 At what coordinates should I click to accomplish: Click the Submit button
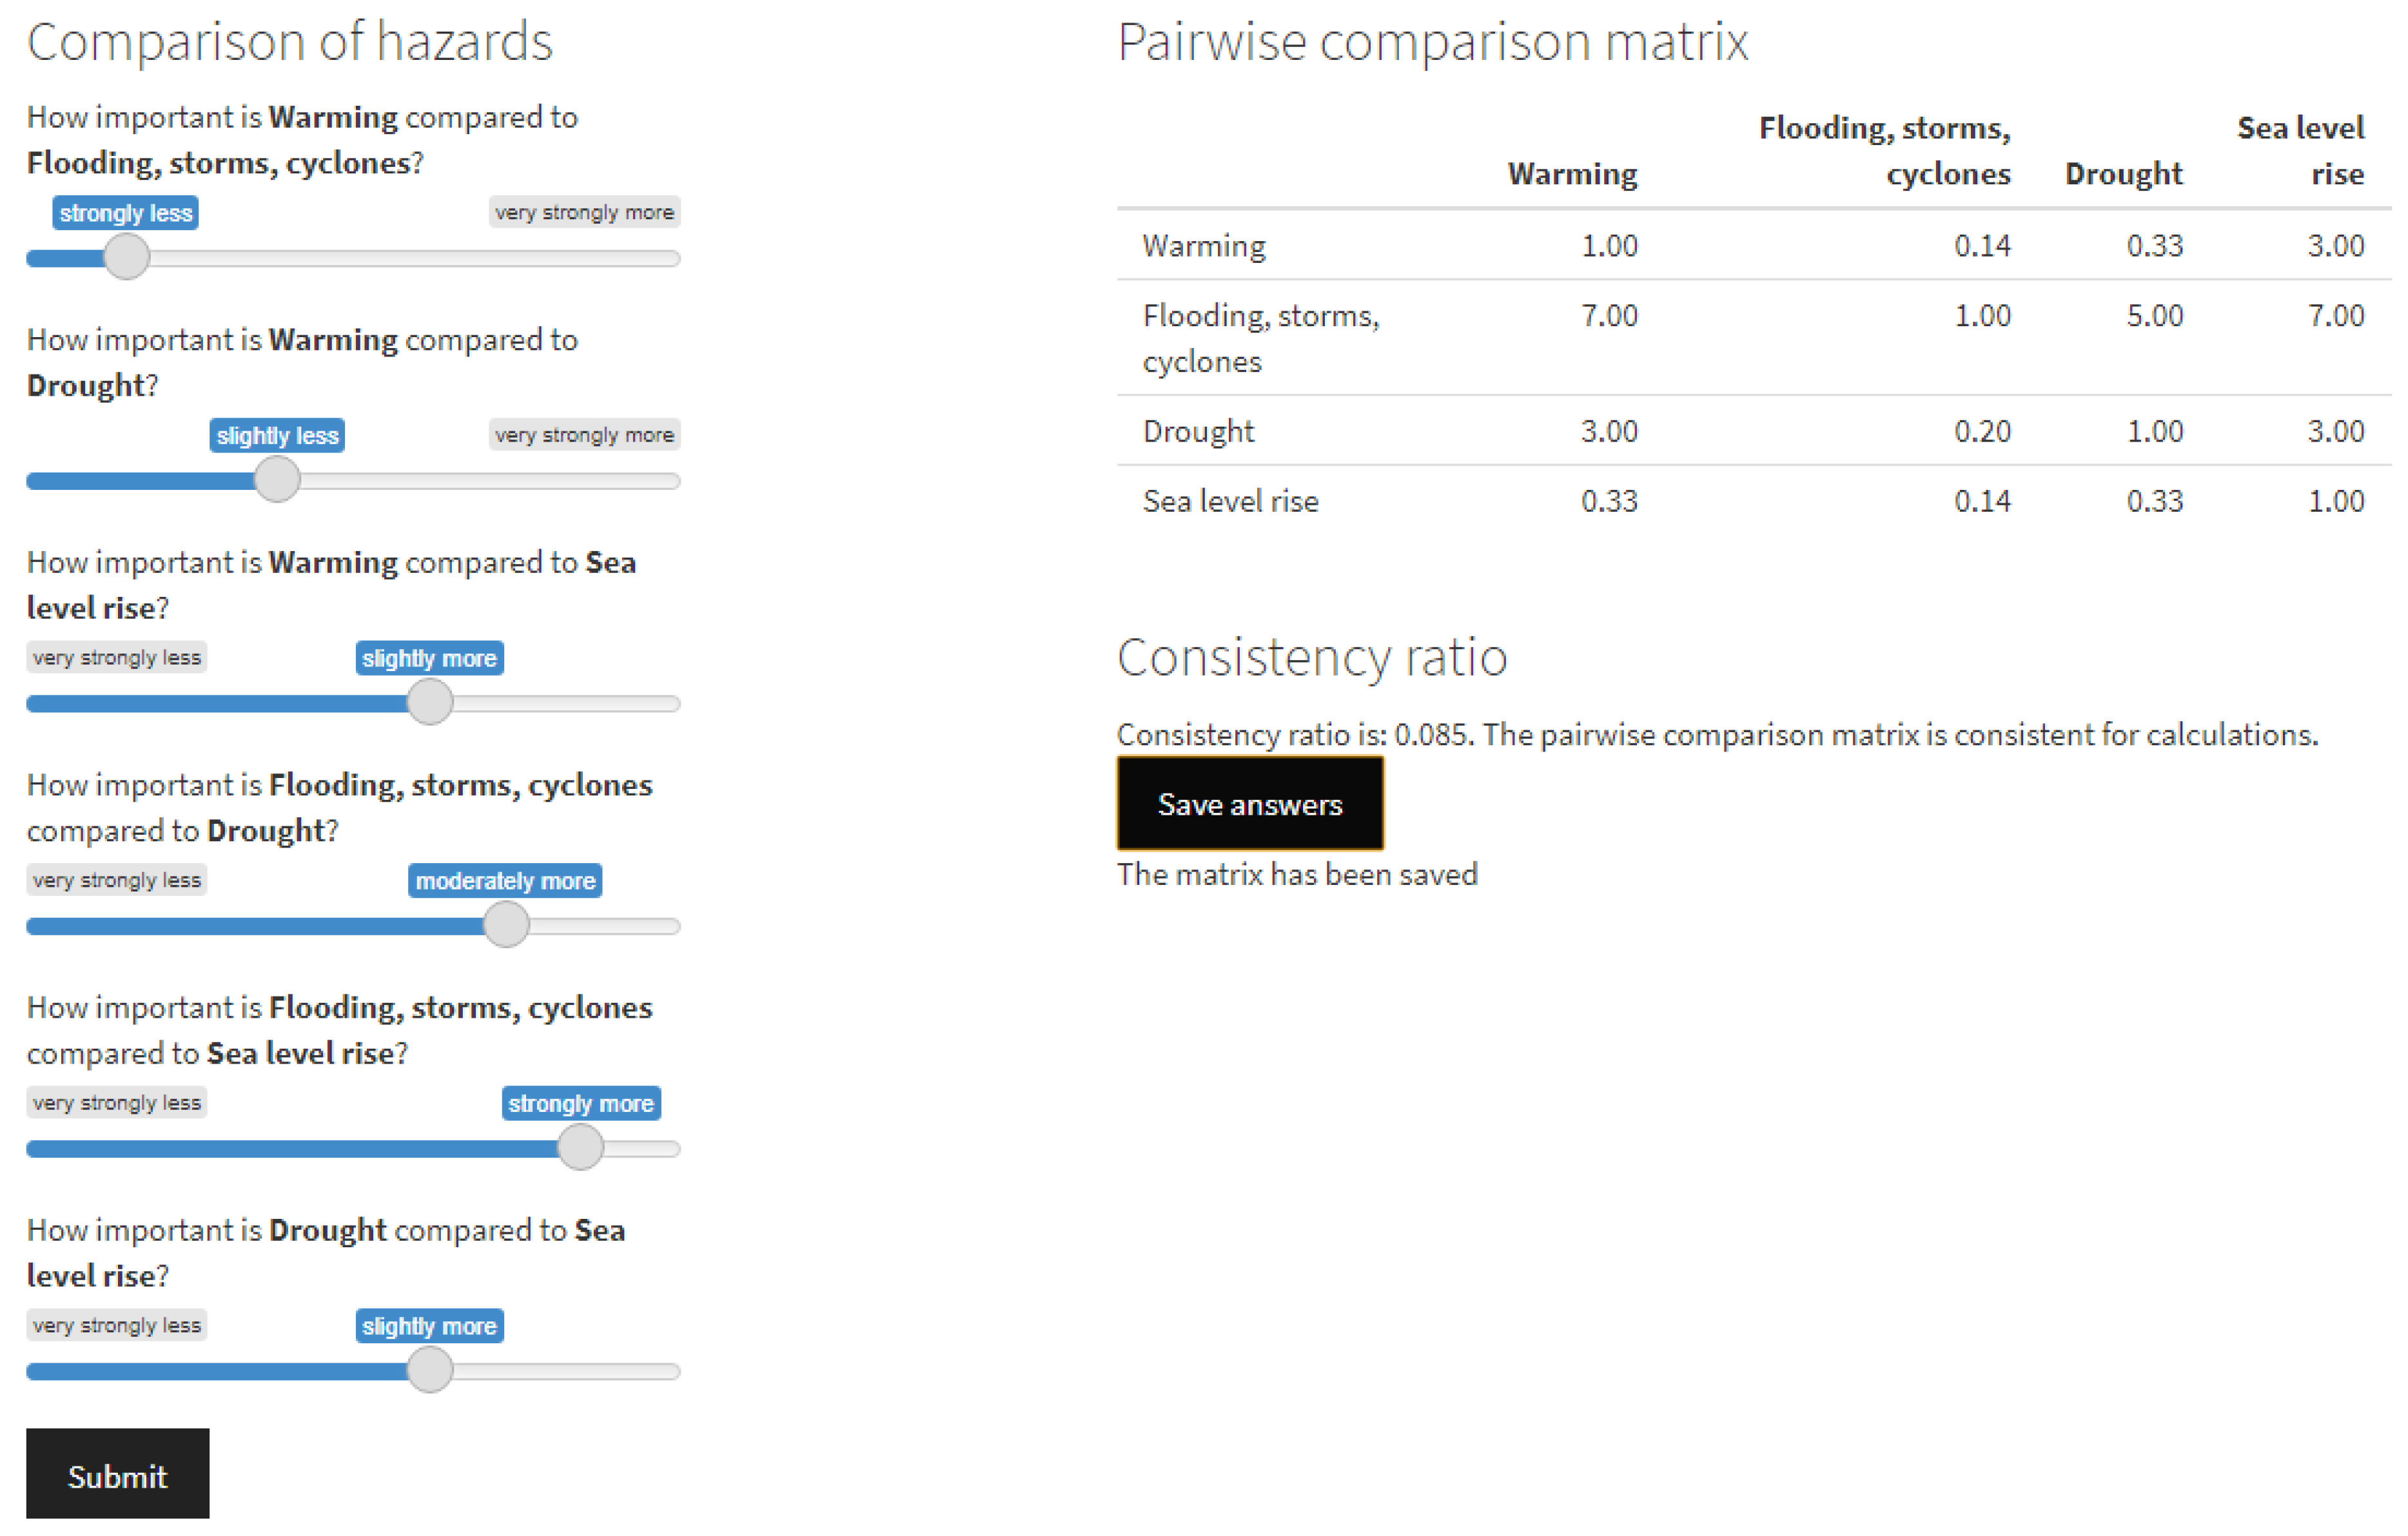117,1475
